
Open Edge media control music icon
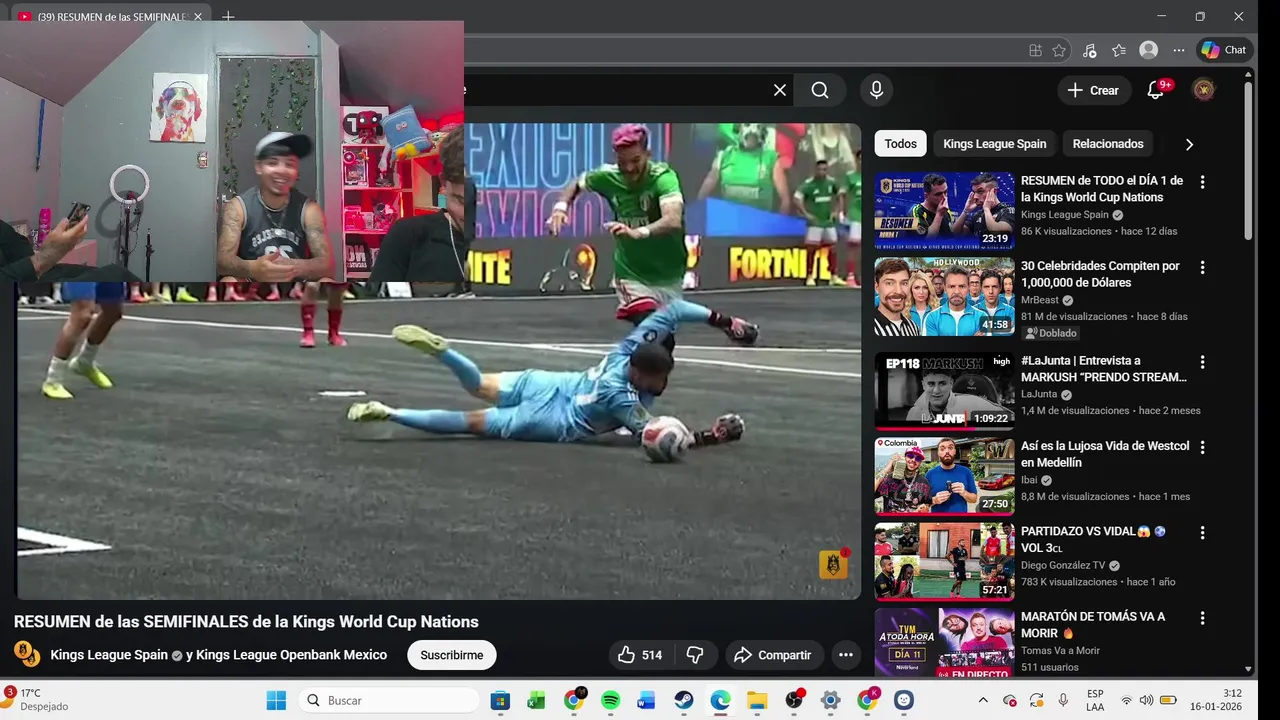tap(1089, 50)
